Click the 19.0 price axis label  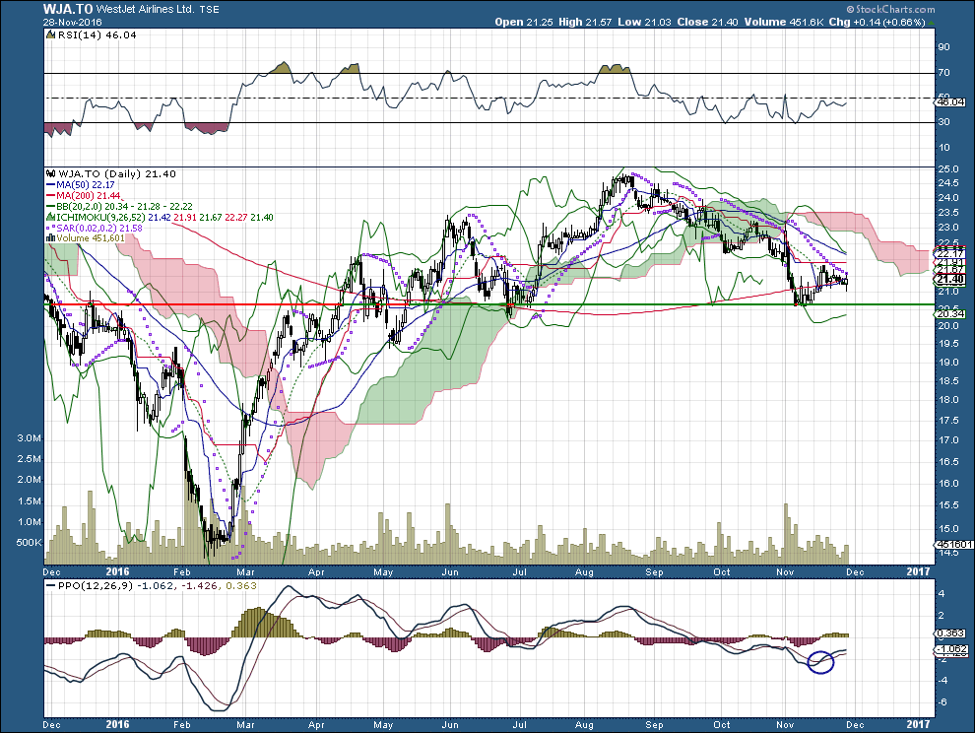(x=947, y=362)
